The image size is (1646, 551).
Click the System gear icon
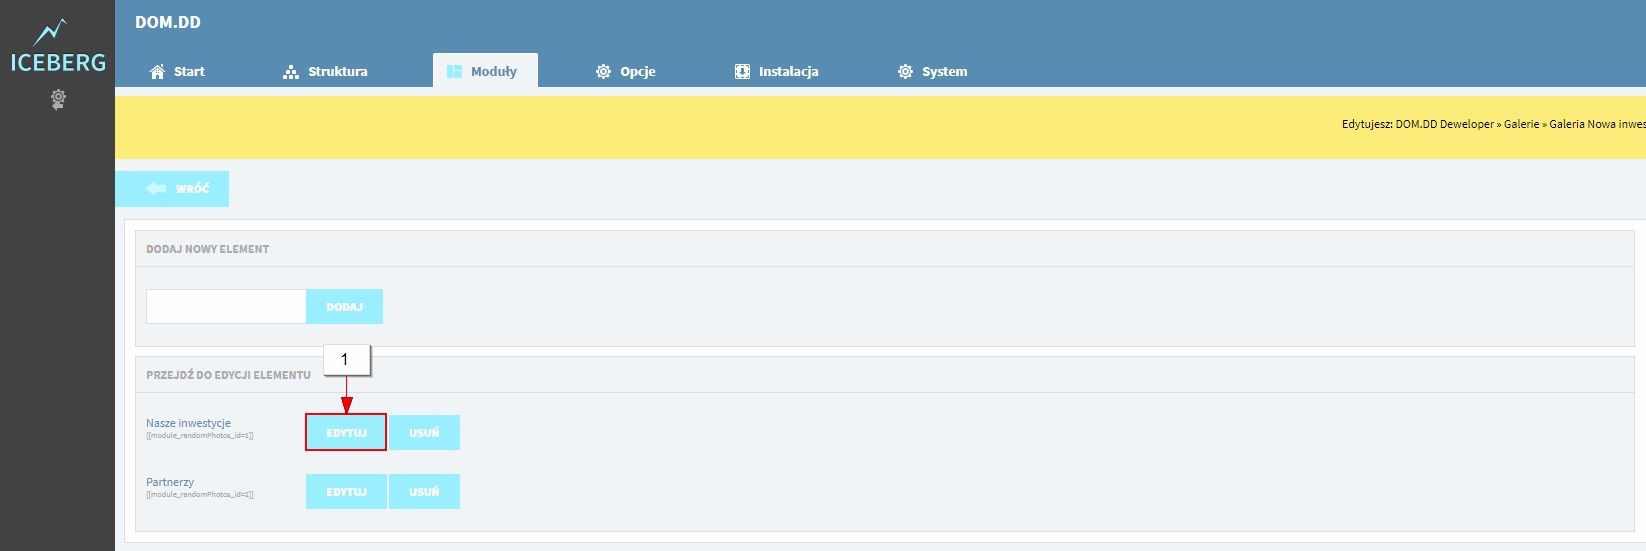tap(905, 71)
